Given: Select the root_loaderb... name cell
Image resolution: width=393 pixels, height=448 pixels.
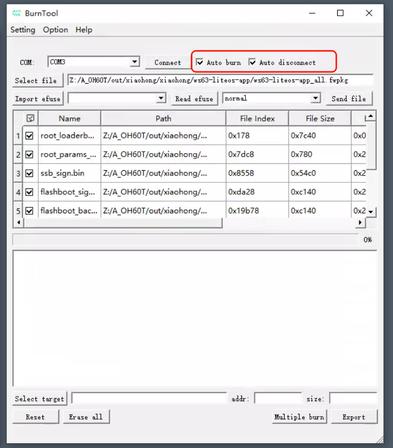Looking at the screenshot, I should pos(69,136).
